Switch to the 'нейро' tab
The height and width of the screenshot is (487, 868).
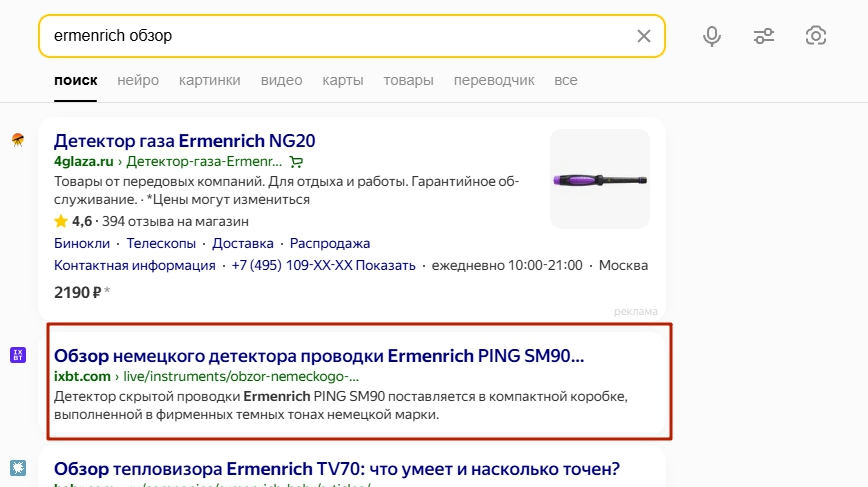click(138, 80)
